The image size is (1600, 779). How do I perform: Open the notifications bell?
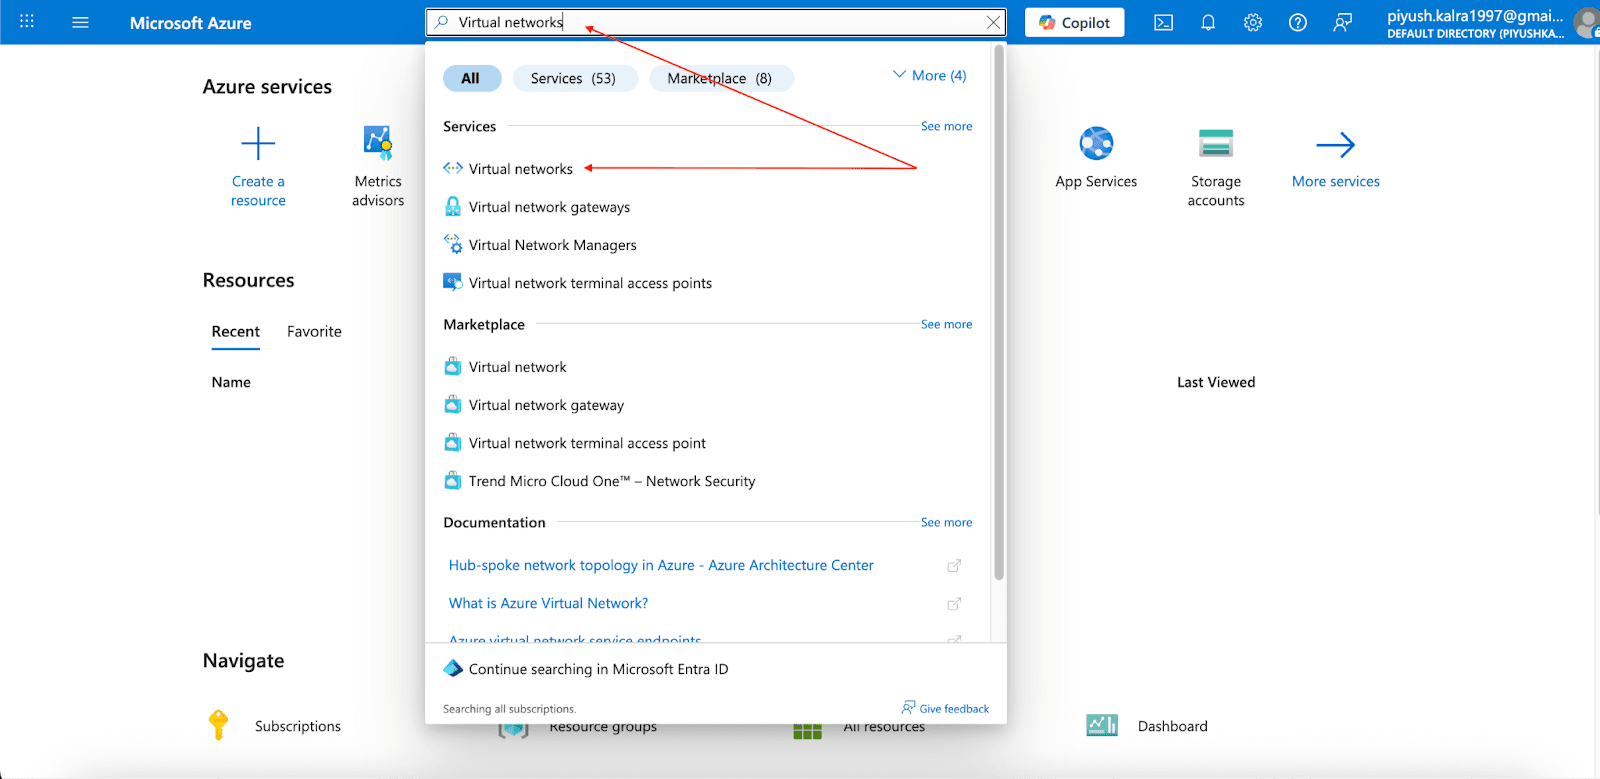point(1208,22)
